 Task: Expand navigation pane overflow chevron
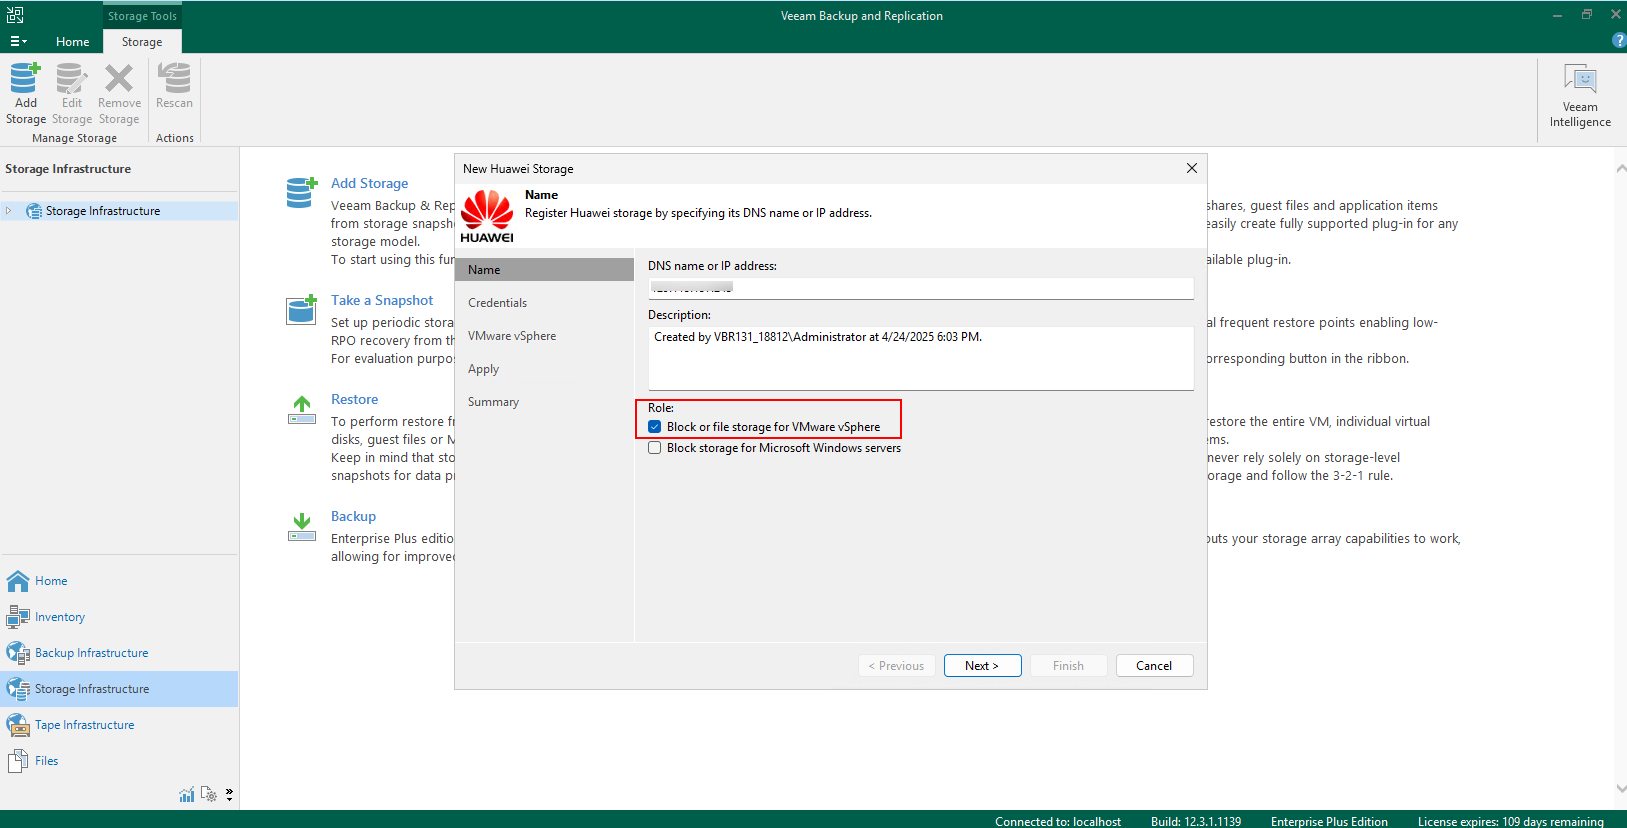[229, 794]
